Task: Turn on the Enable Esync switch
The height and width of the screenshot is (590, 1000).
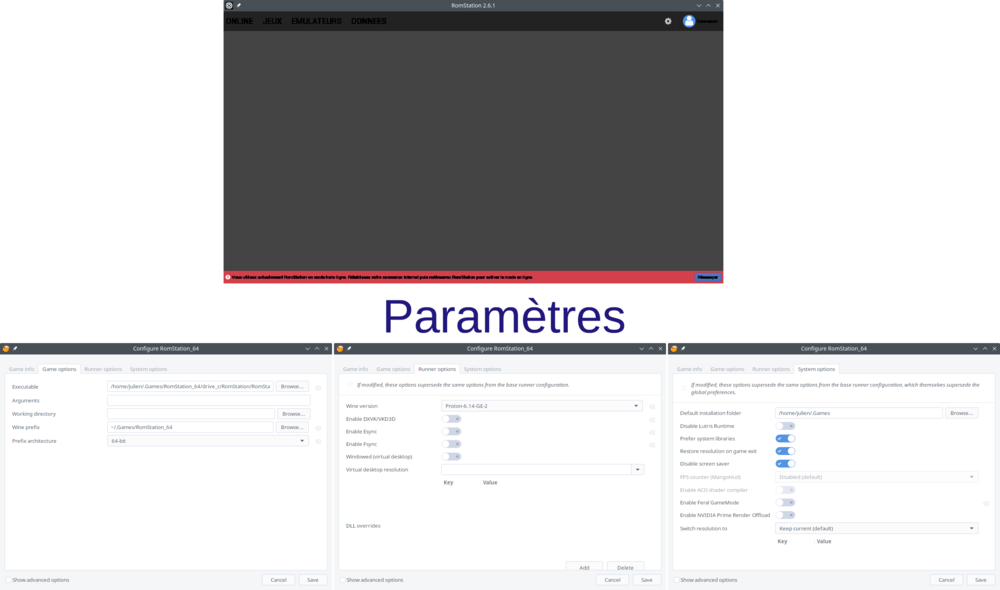Action: pos(452,432)
